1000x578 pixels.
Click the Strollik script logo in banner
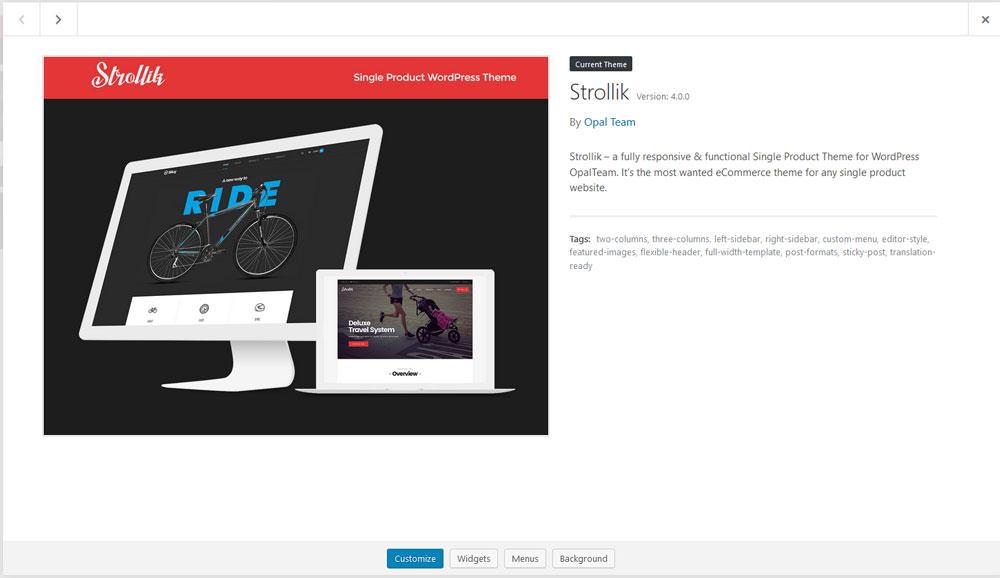[x=128, y=76]
